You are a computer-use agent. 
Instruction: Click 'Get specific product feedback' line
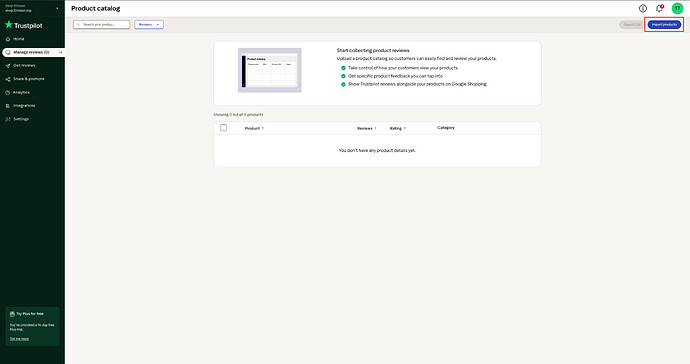[396, 76]
